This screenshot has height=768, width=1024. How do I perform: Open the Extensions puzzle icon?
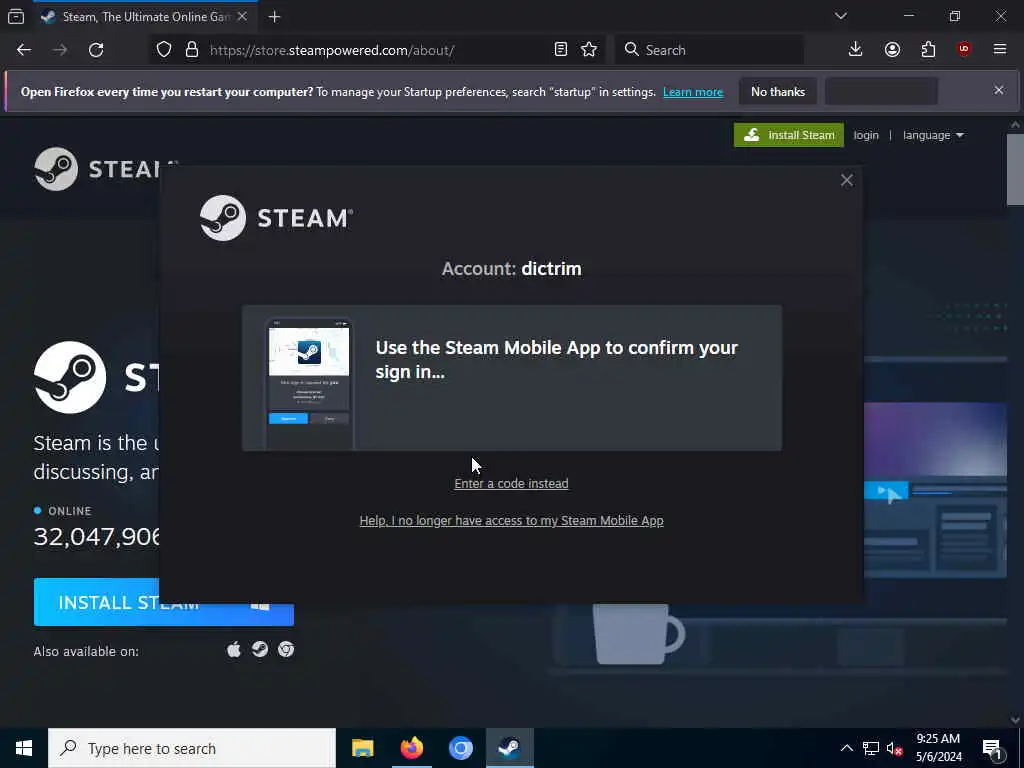tap(928, 50)
